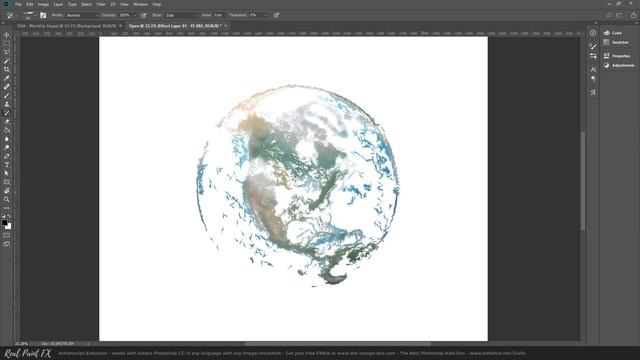Reset default foreground and background colors
Screen dimensions: 640x360
click(x=4, y=216)
